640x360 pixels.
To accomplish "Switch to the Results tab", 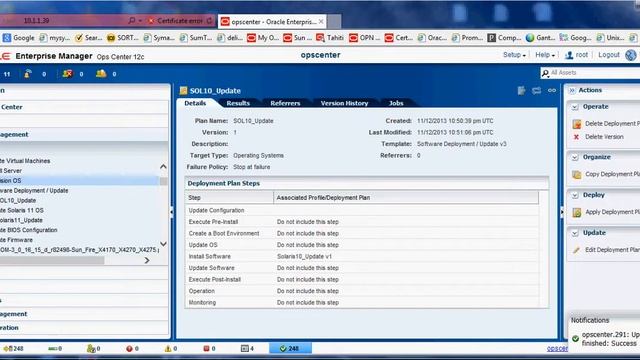I will click(x=238, y=103).
